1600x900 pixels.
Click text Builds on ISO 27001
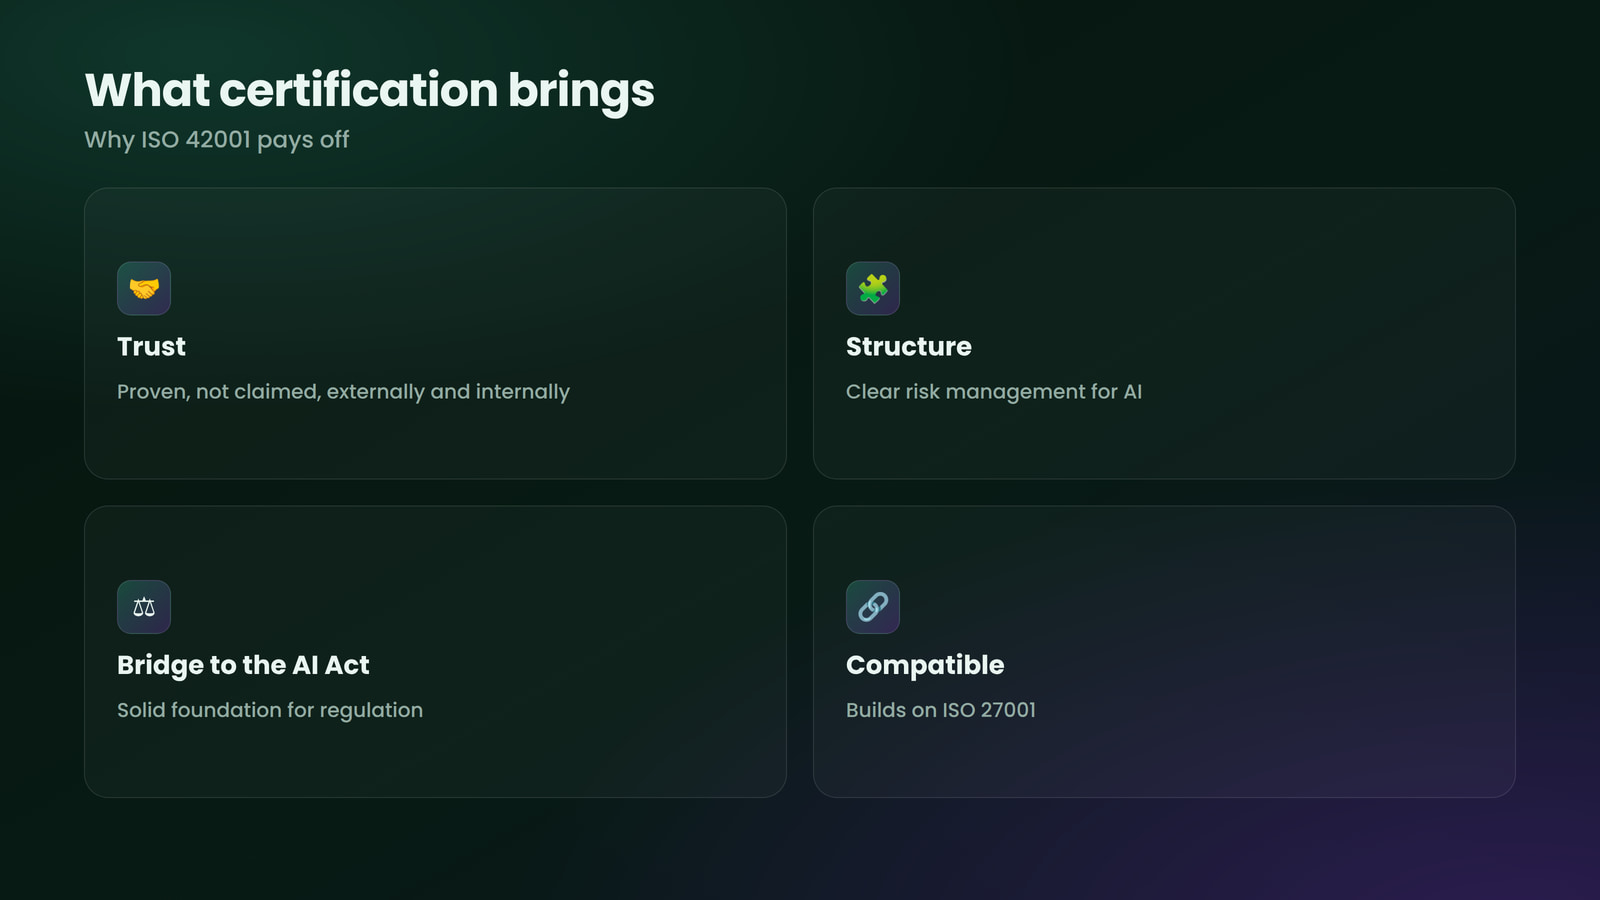click(941, 710)
